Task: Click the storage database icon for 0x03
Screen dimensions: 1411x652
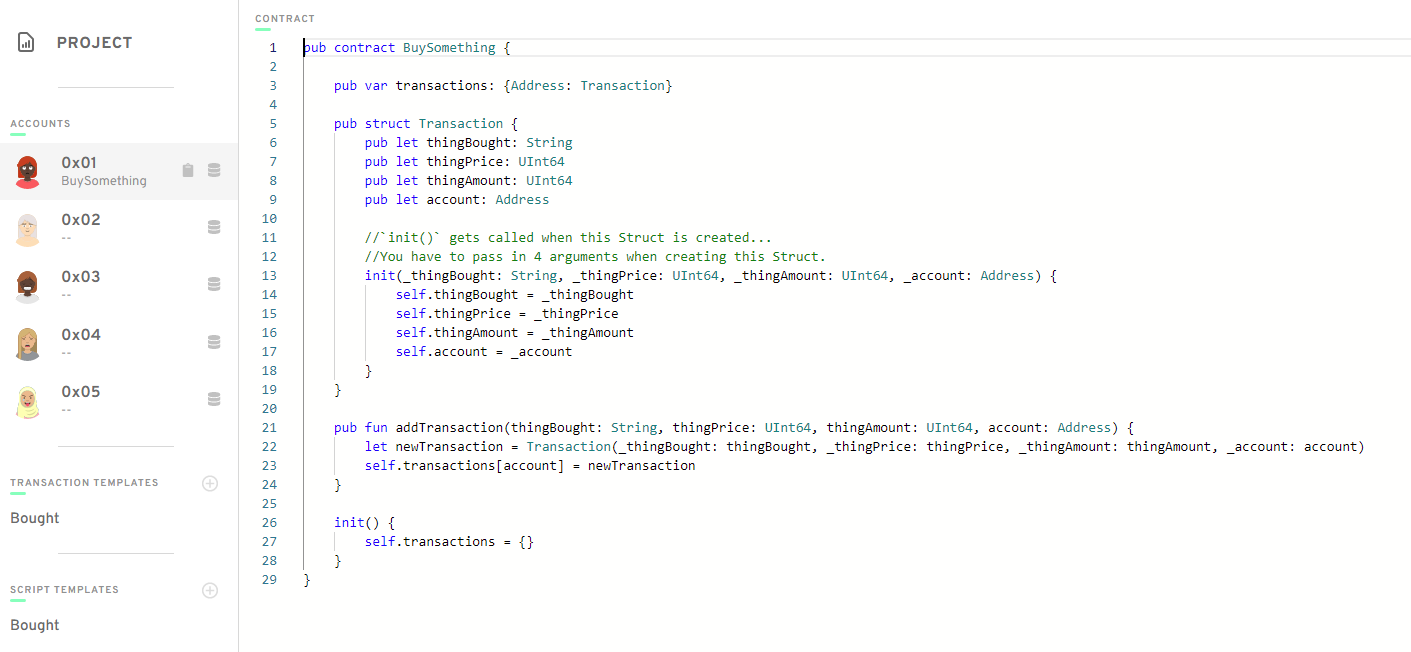Action: tap(213, 285)
